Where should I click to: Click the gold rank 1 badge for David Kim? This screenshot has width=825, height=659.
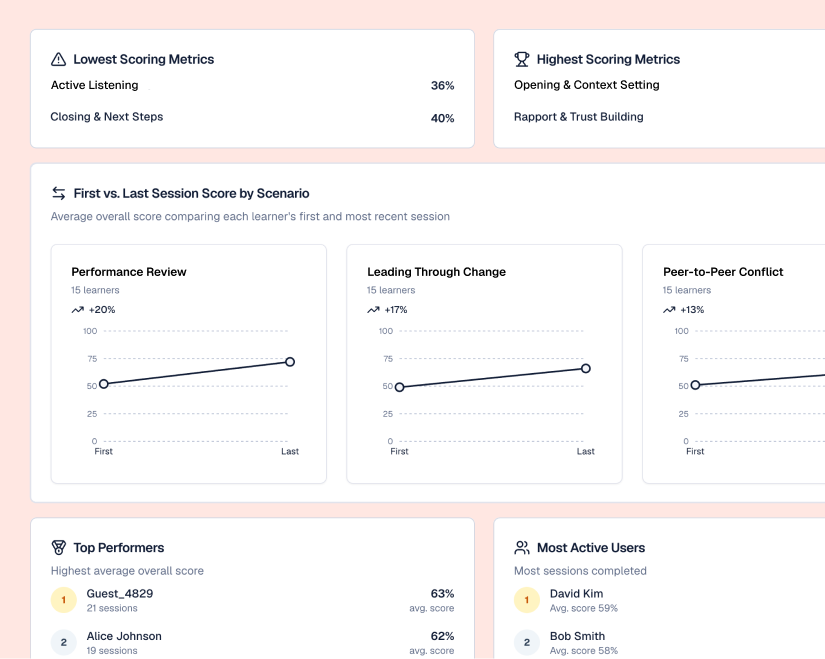[527, 600]
